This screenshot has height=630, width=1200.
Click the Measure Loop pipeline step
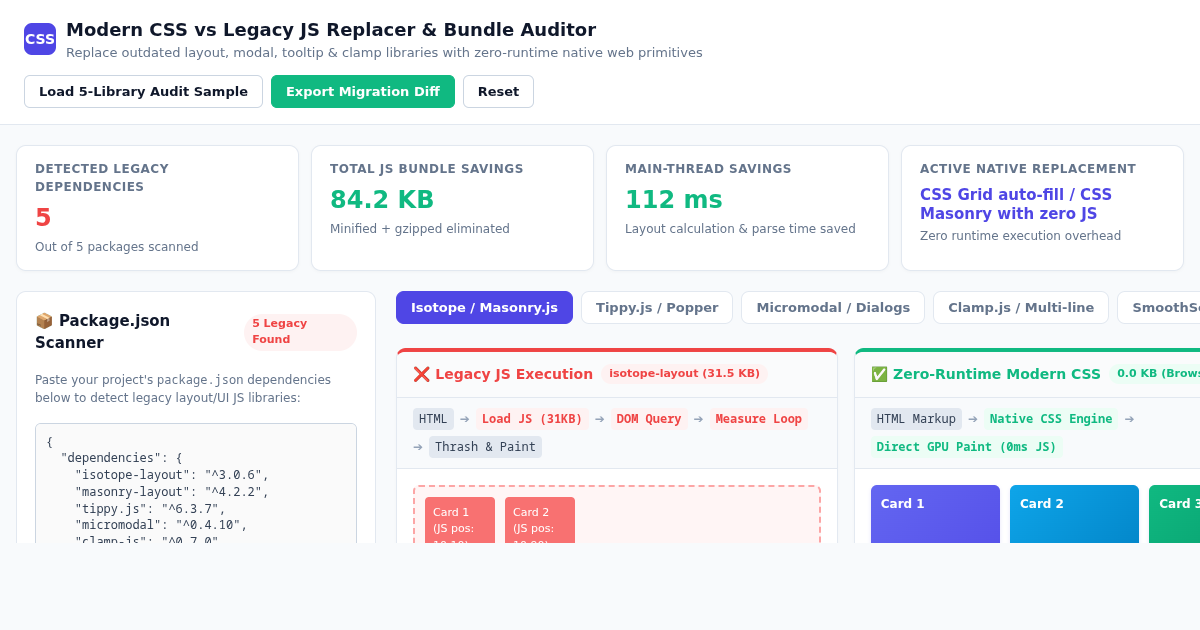pyautogui.click(x=759, y=419)
